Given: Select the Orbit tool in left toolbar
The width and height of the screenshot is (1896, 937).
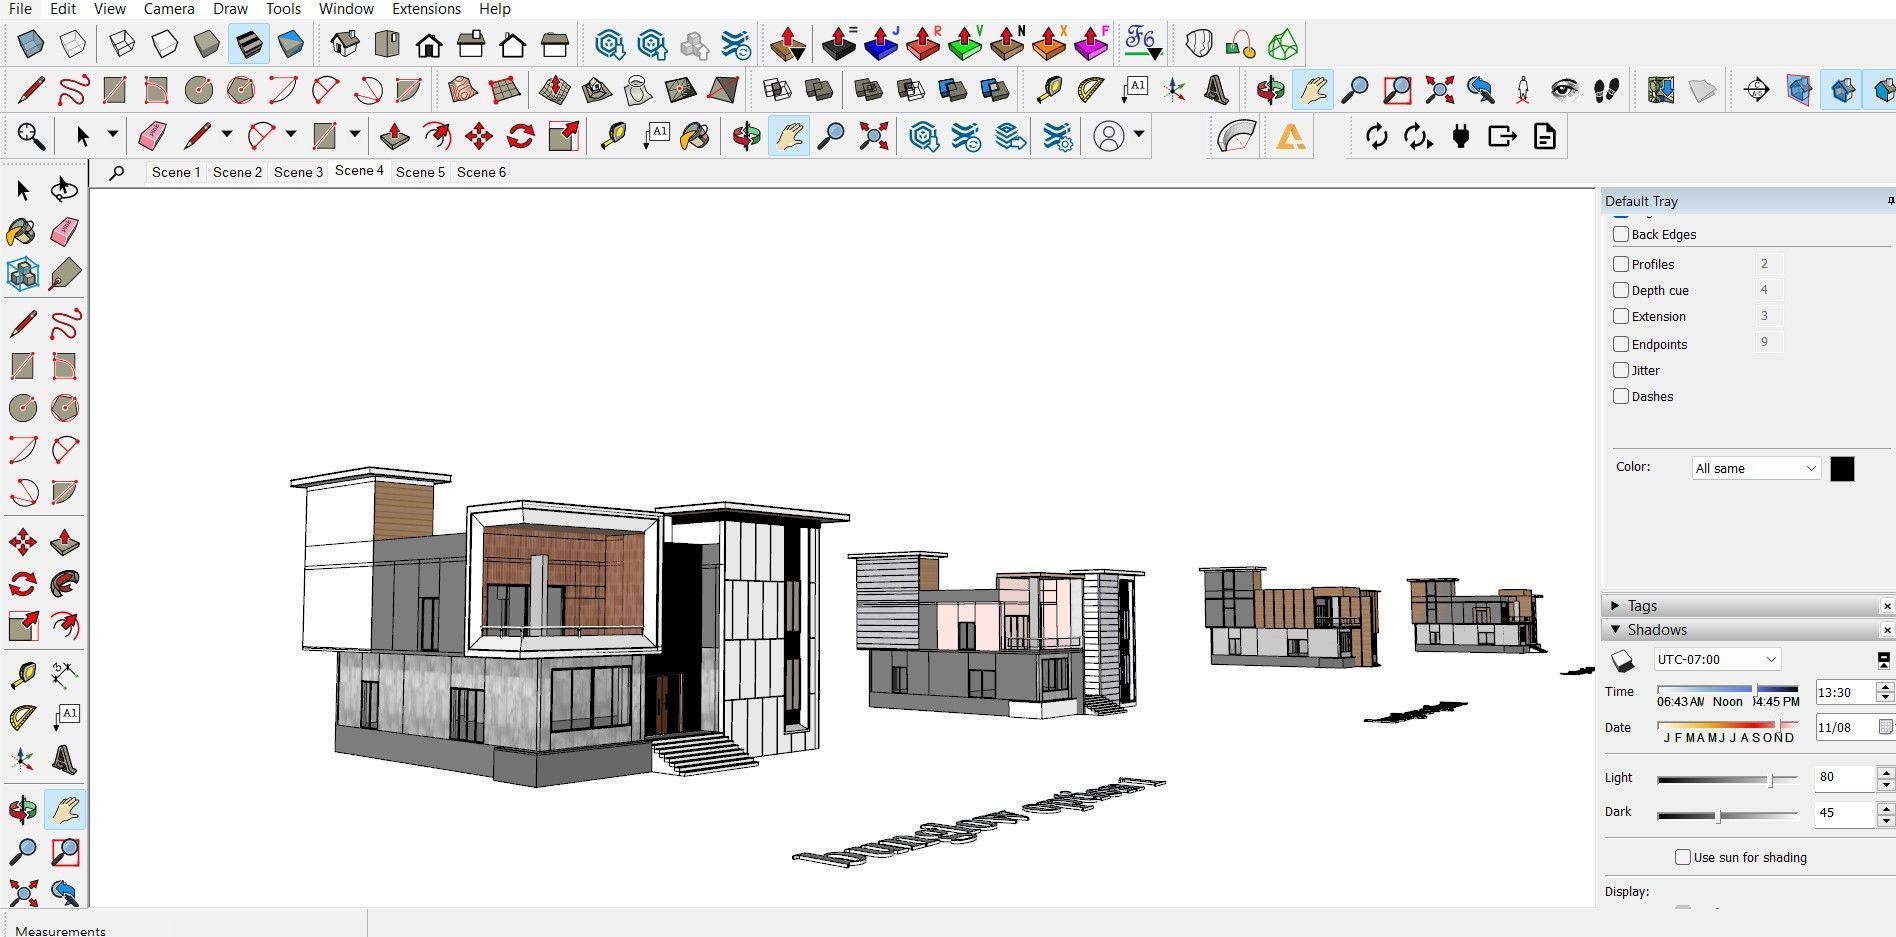Looking at the screenshot, I should click(x=22, y=810).
